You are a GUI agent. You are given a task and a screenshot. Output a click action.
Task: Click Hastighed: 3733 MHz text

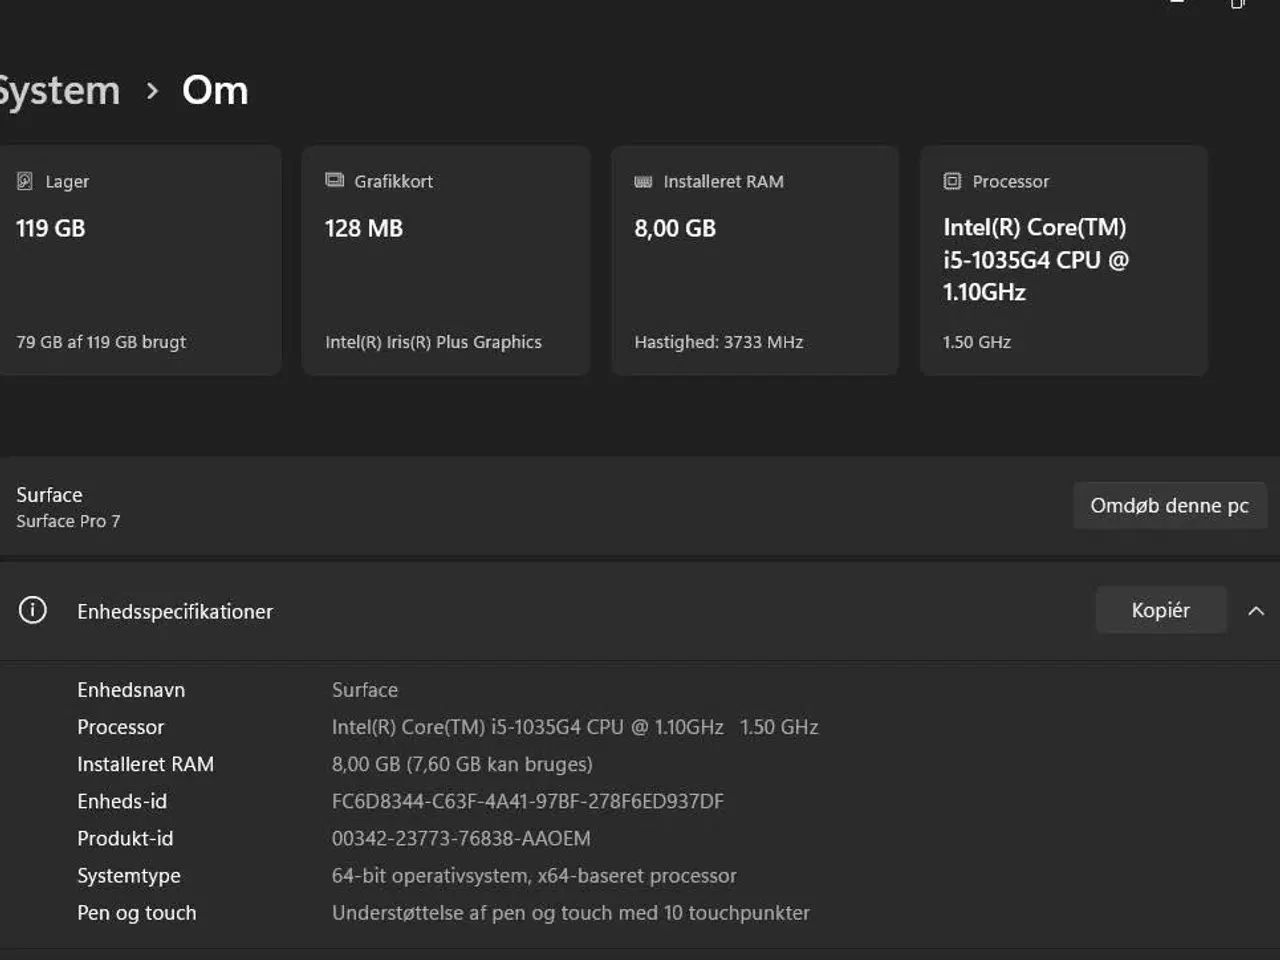click(719, 342)
